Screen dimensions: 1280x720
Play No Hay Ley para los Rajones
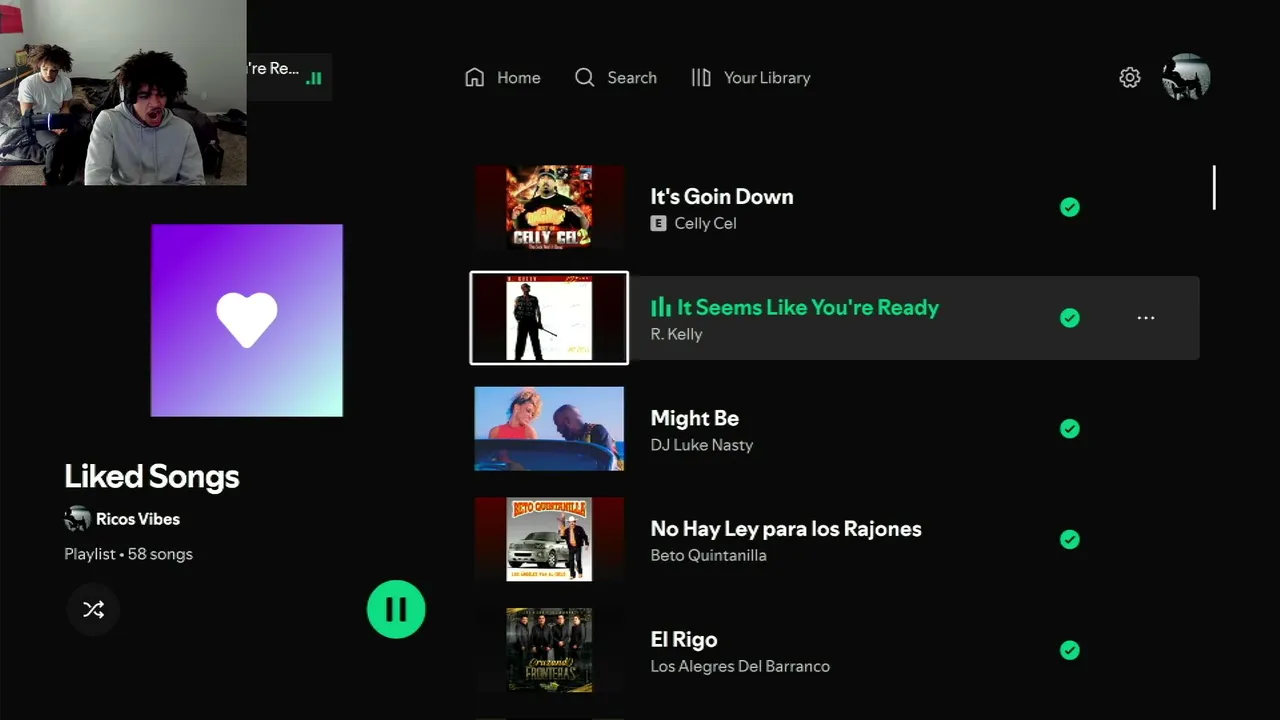point(786,528)
